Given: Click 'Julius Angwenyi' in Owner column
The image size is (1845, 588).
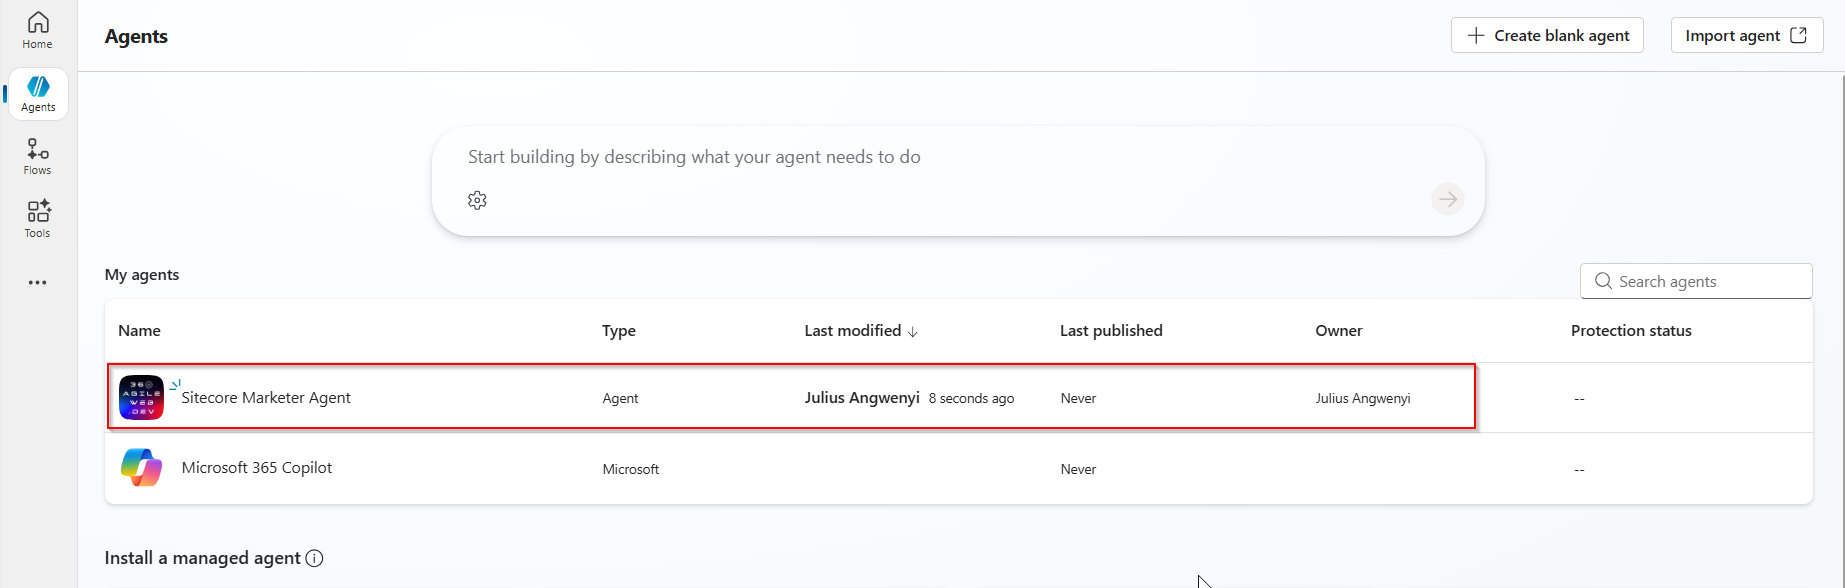Looking at the screenshot, I should coord(1363,398).
